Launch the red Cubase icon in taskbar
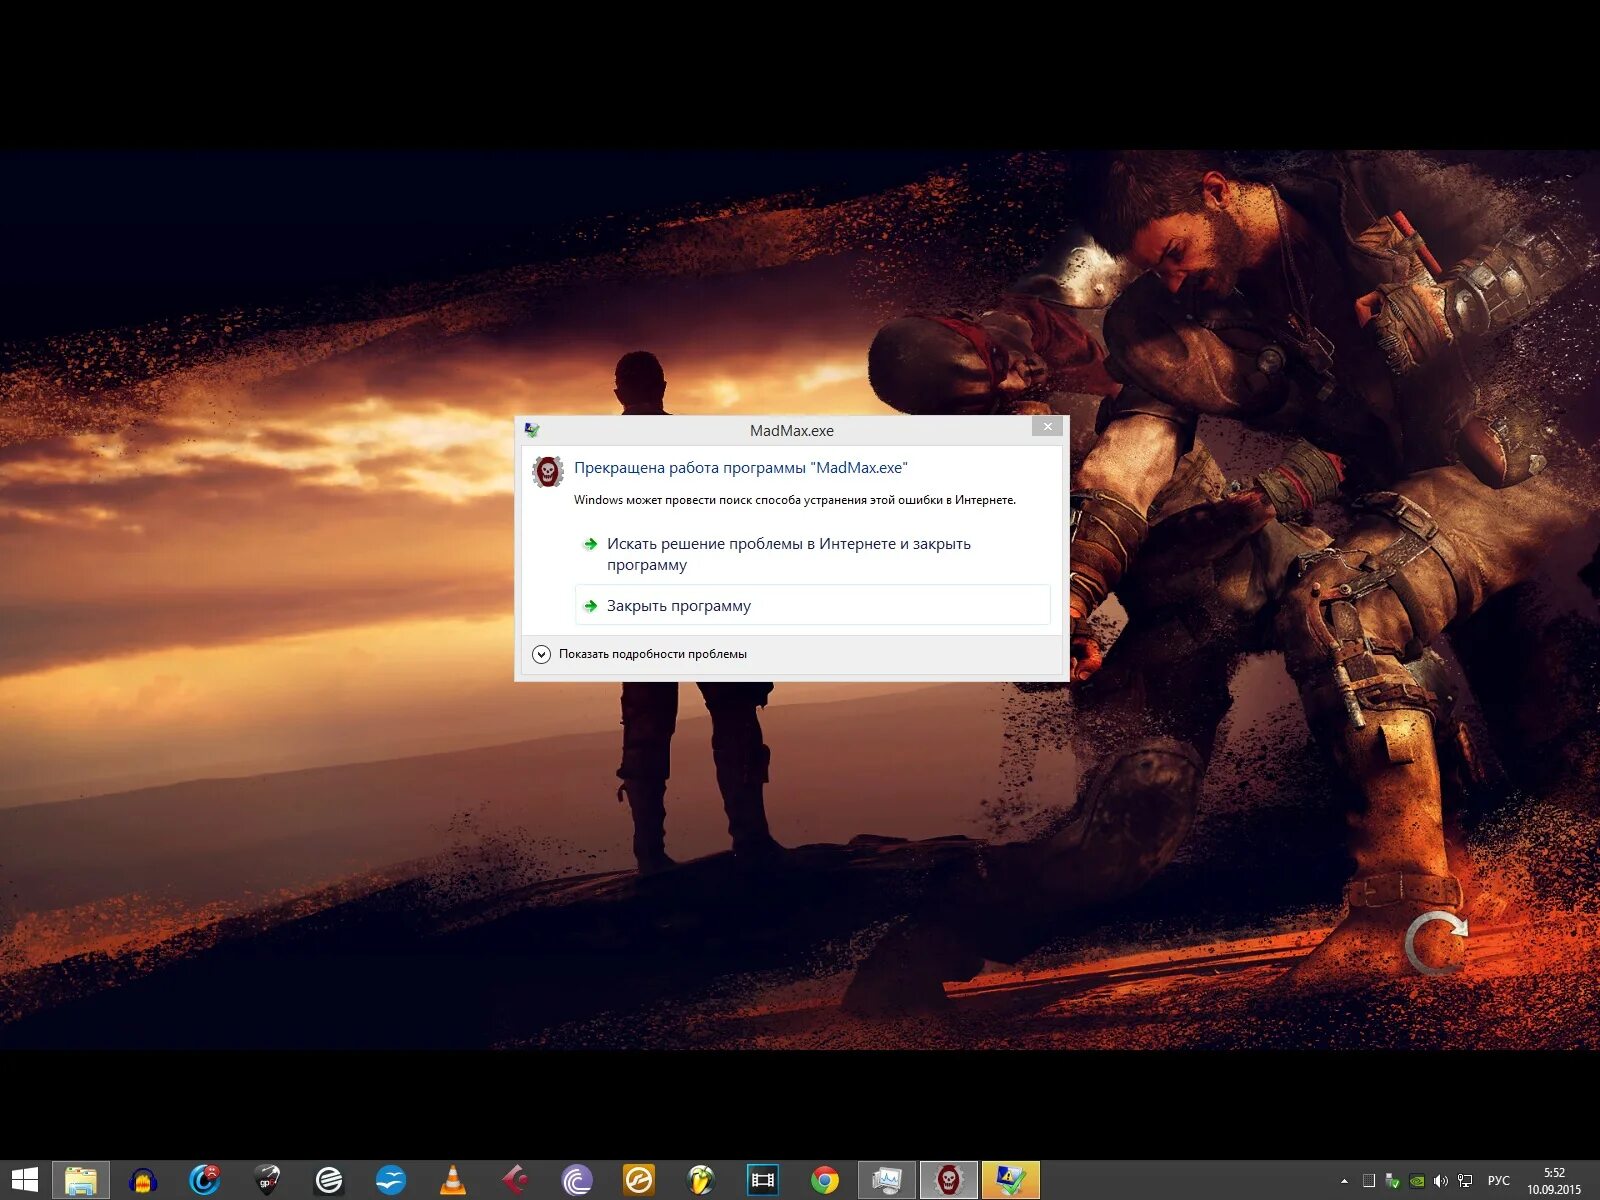1600x1200 pixels. (515, 1180)
